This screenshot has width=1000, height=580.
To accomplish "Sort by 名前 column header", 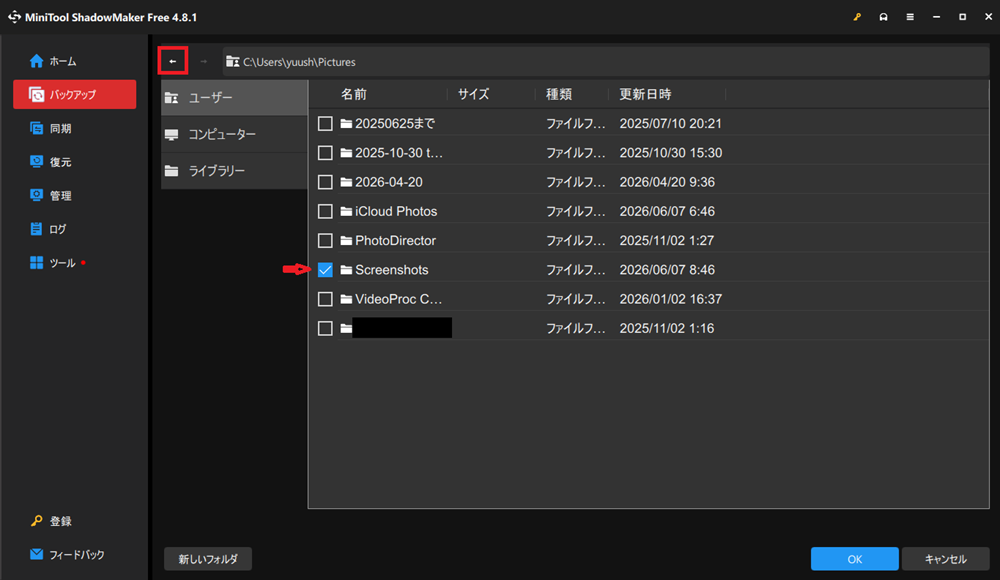I will pos(353,94).
